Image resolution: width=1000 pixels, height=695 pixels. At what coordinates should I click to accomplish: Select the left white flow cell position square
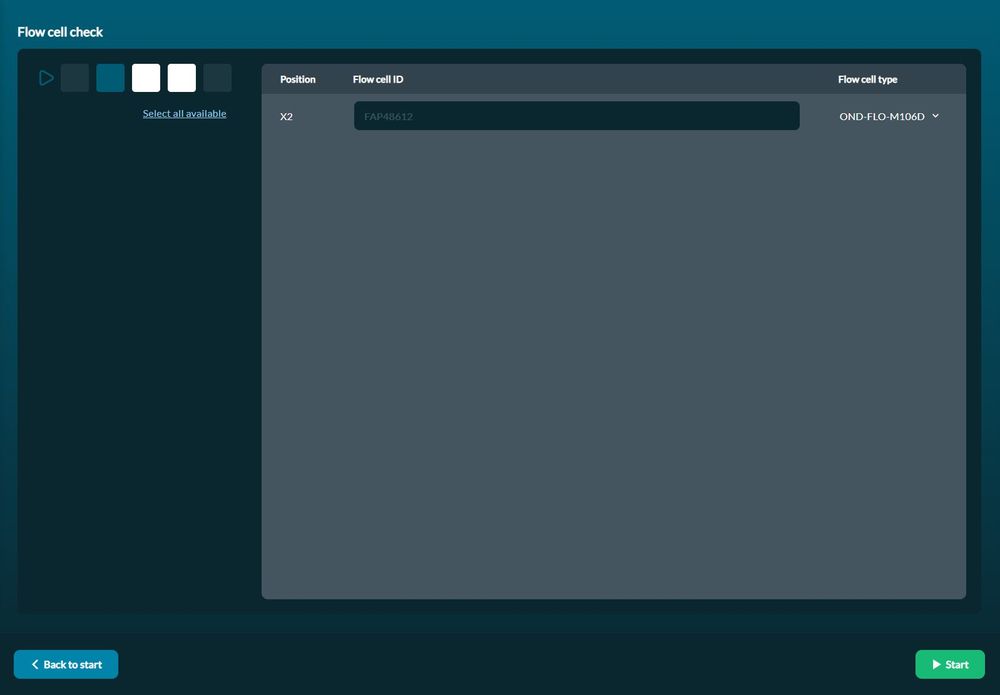coord(146,78)
